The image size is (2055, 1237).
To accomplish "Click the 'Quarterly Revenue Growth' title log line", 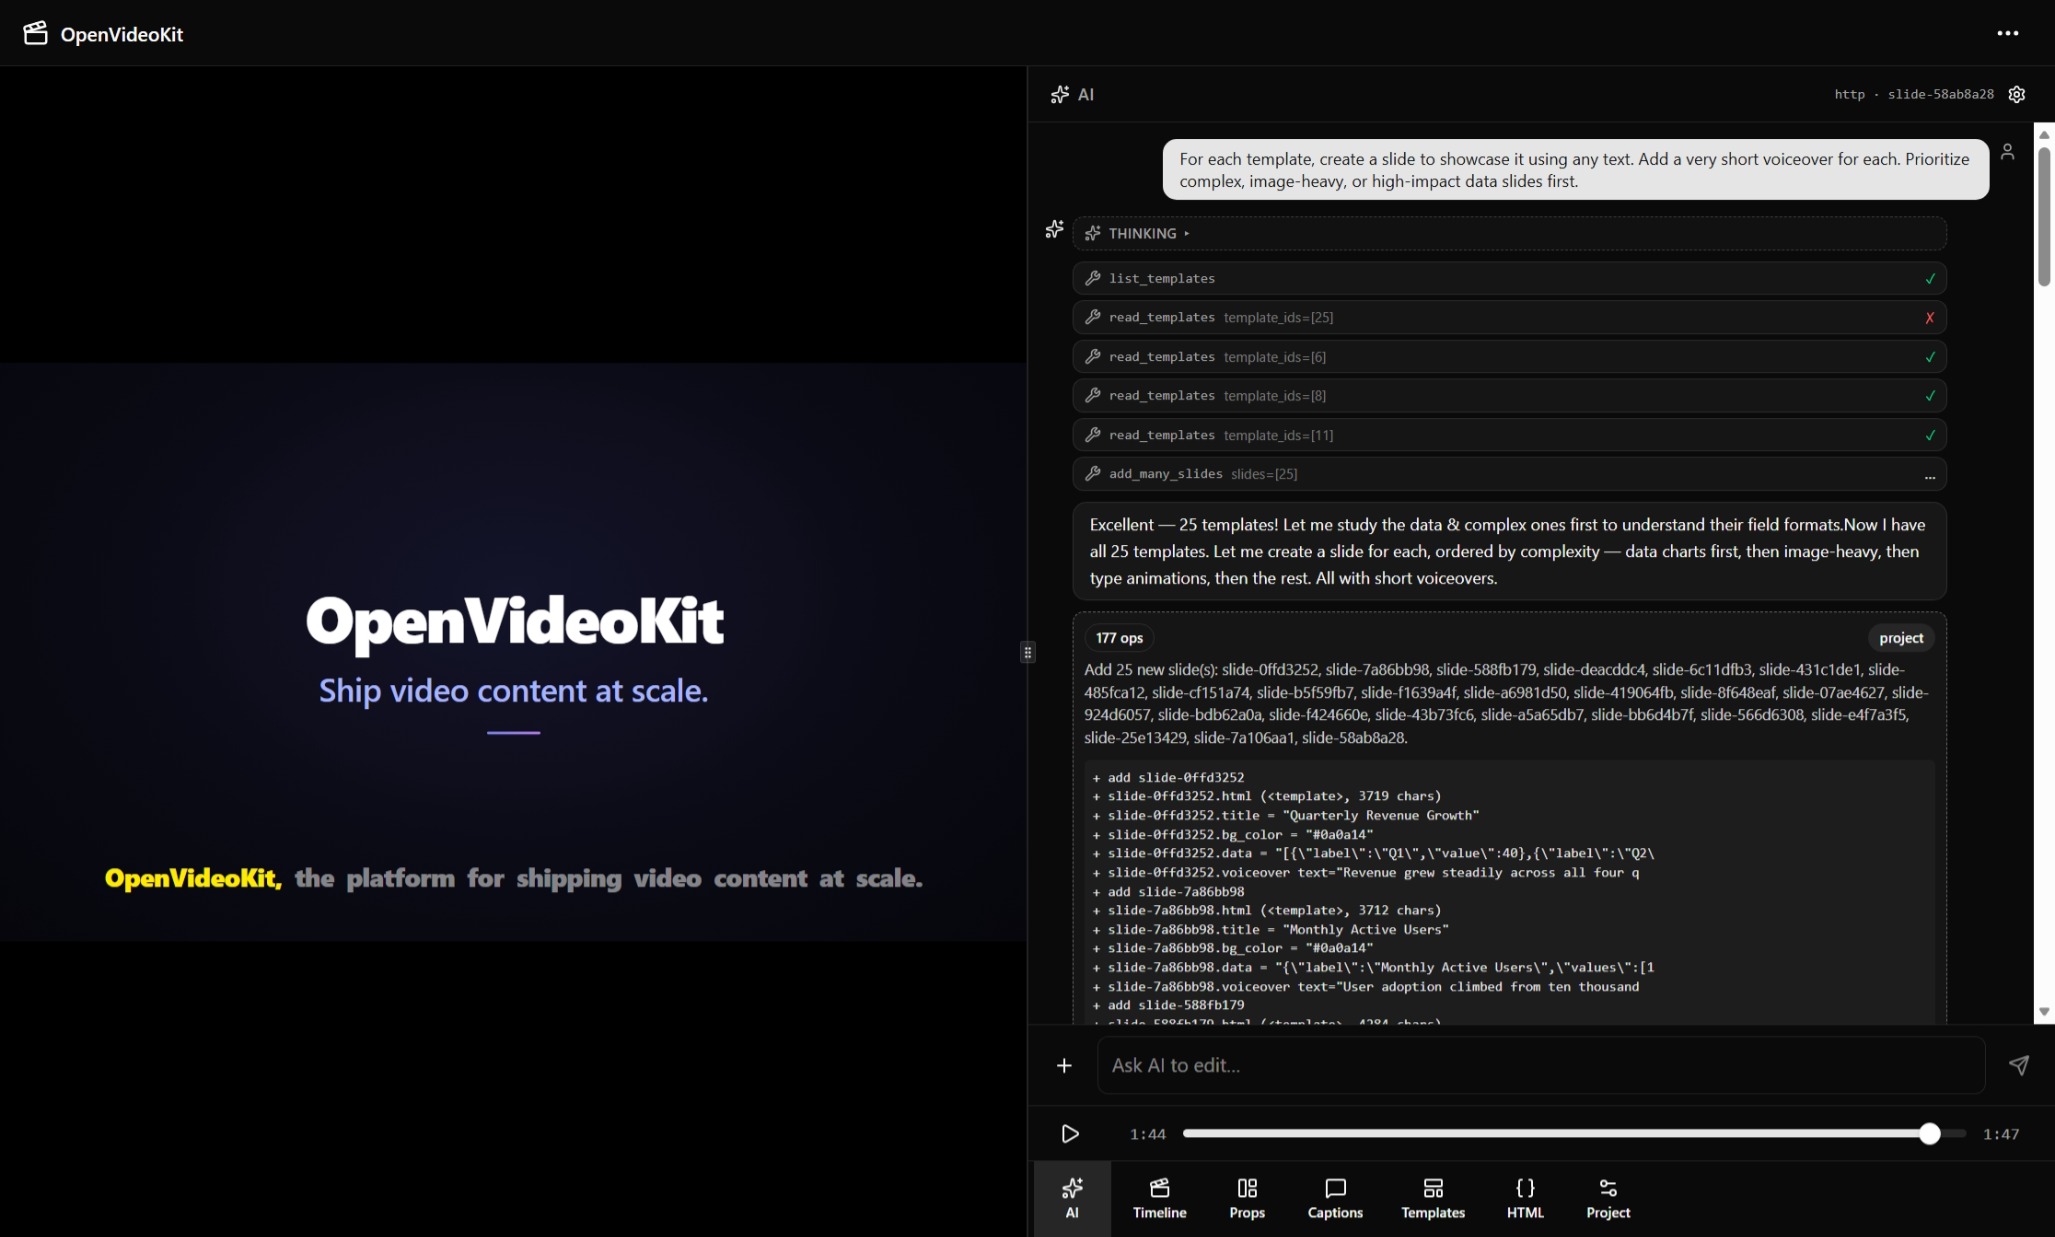I will coord(1285,815).
